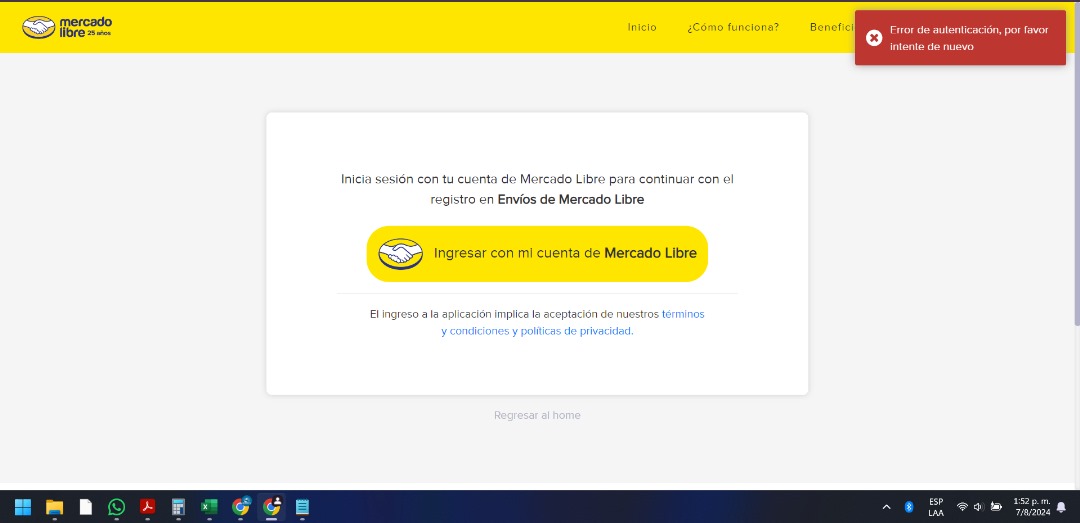1080x523 pixels.
Task: Open the Windows Start menu
Action: click(23, 507)
